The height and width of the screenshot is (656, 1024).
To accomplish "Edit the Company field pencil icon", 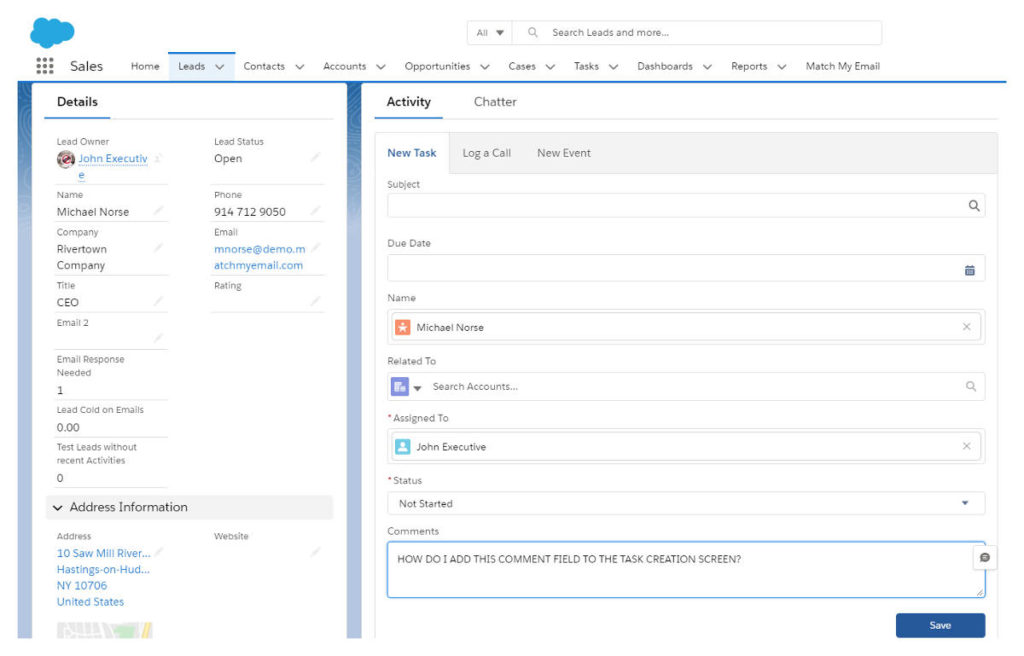I will (158, 248).
